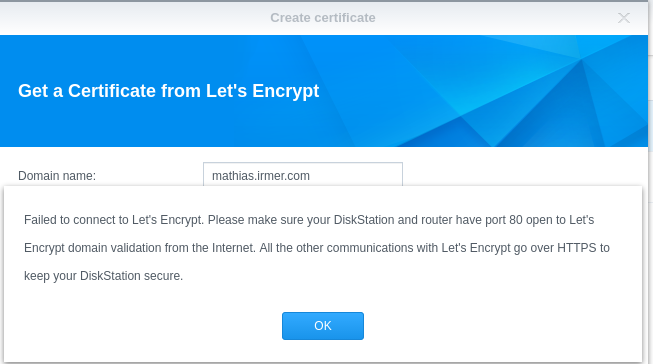This screenshot has height=364, width=653.
Task: Click empty space left of the OK button
Action: coord(142,326)
